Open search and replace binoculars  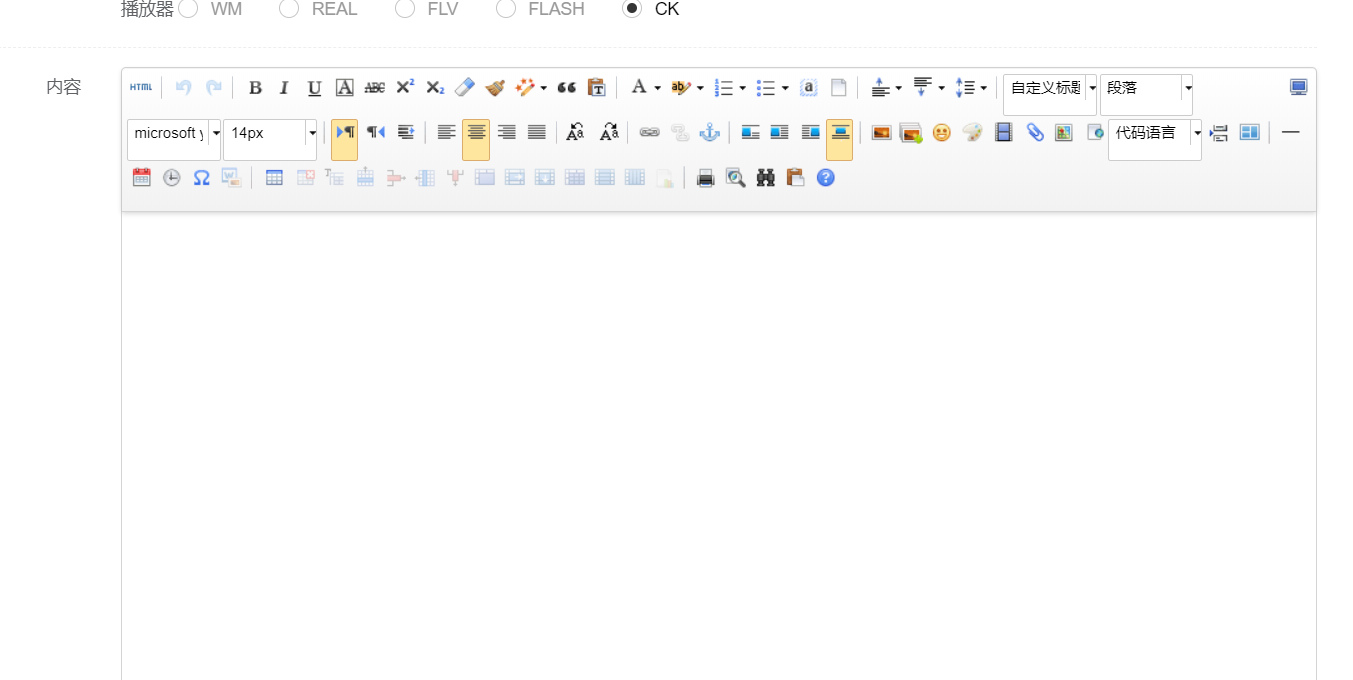click(765, 178)
